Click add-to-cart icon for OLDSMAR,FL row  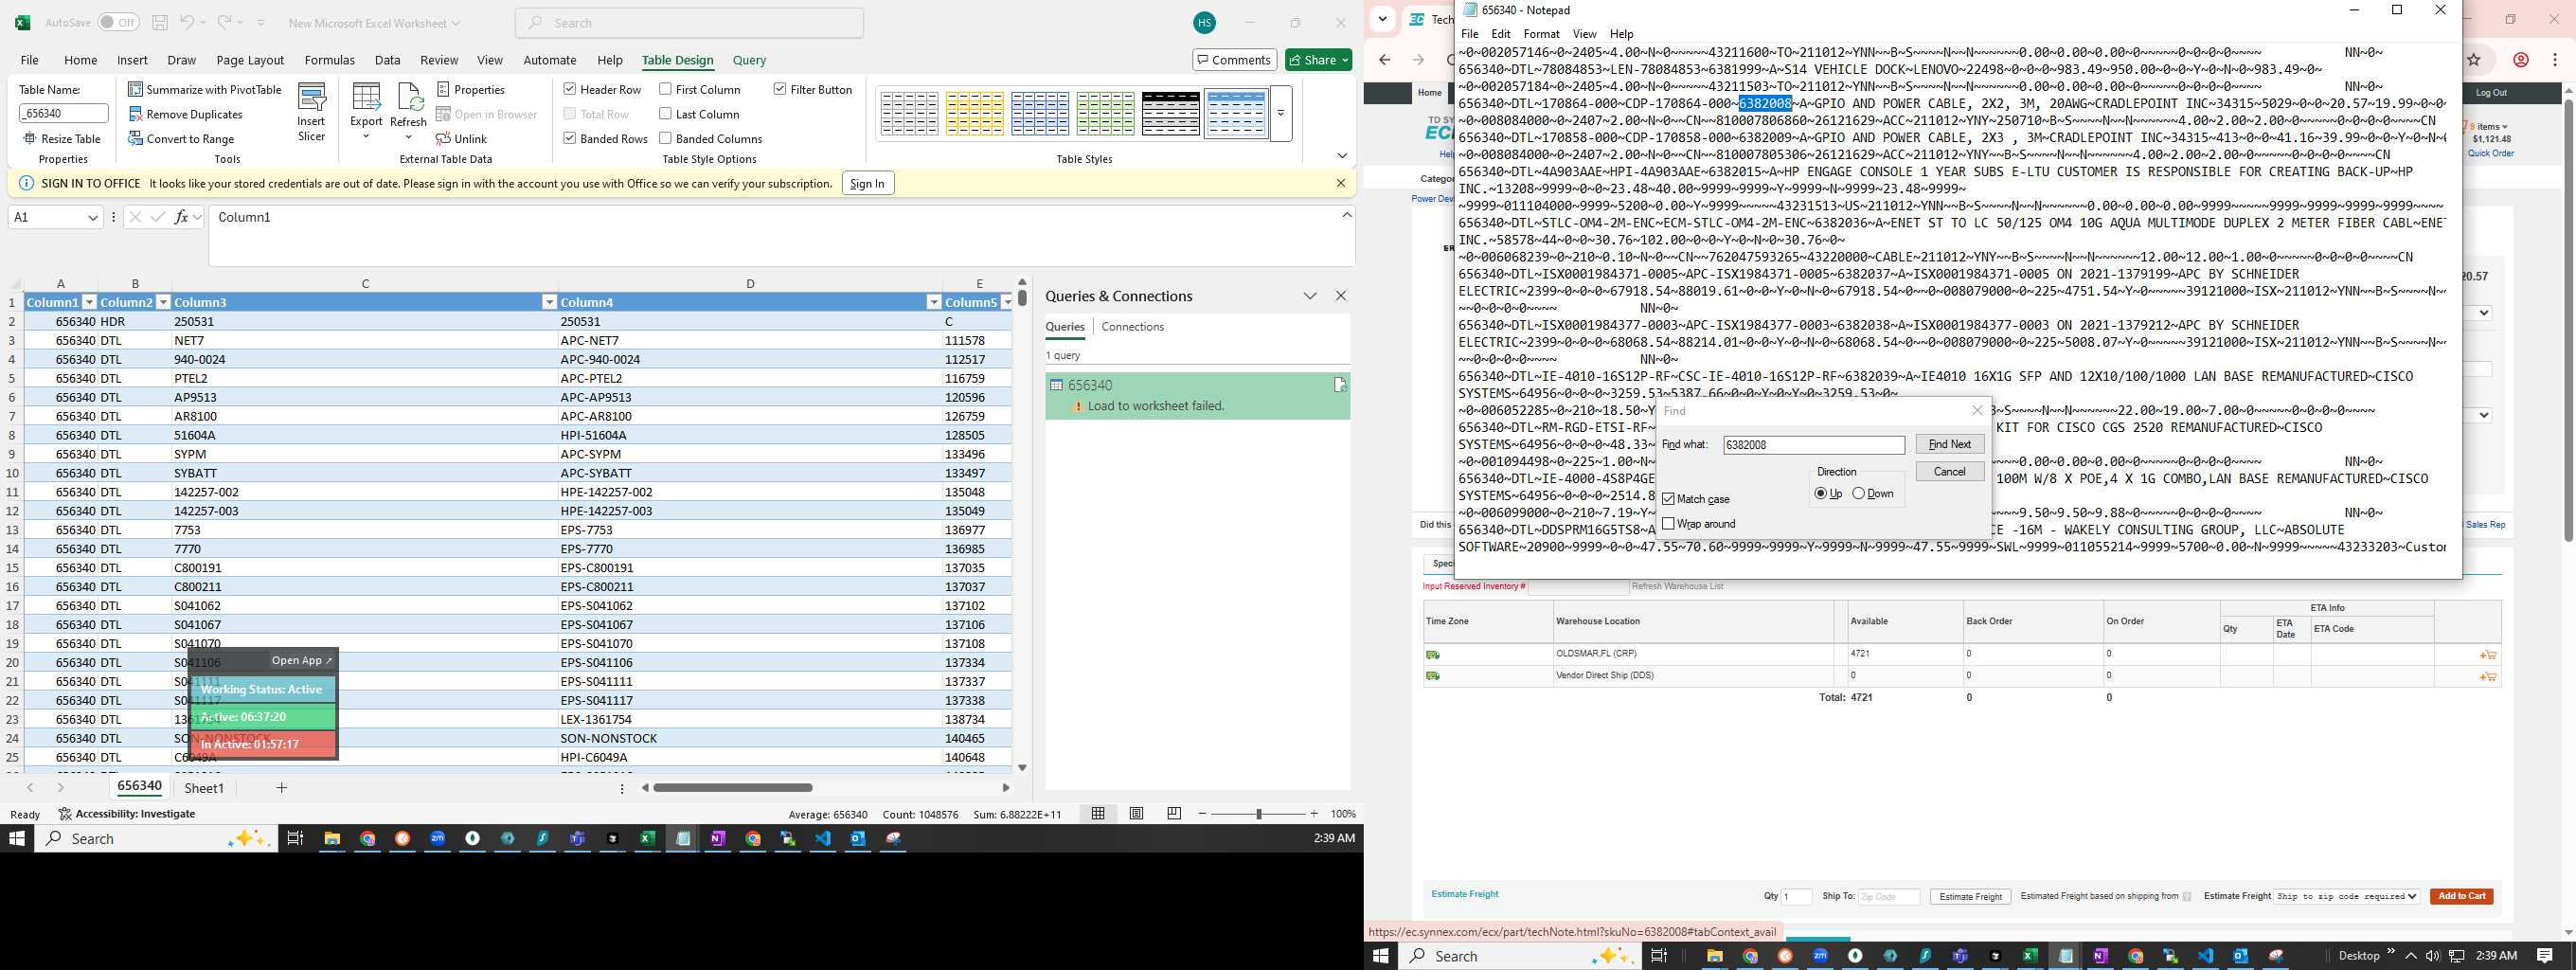pyautogui.click(x=2488, y=655)
